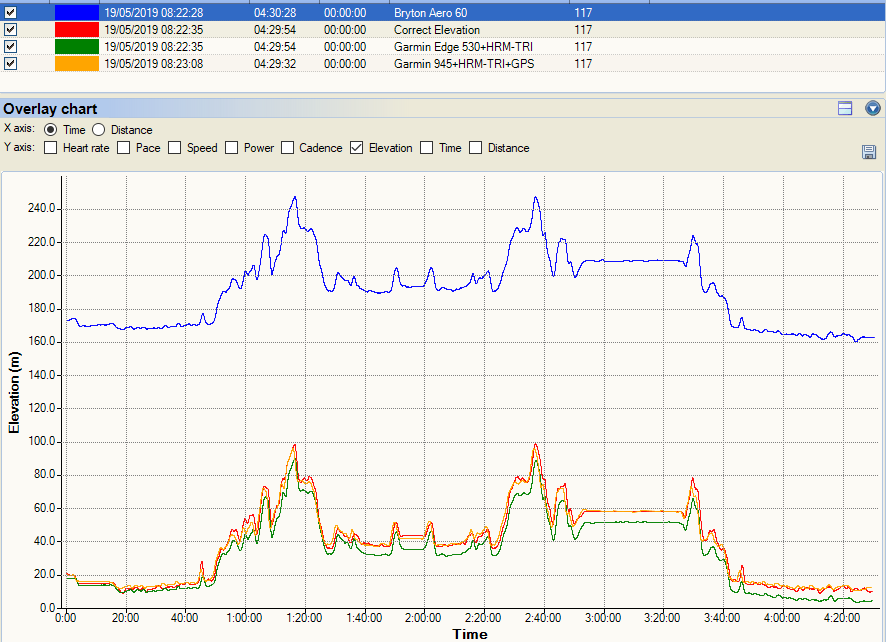Click the Overlay chart panel layout icon
This screenshot has height=642, width=886.
click(845, 108)
